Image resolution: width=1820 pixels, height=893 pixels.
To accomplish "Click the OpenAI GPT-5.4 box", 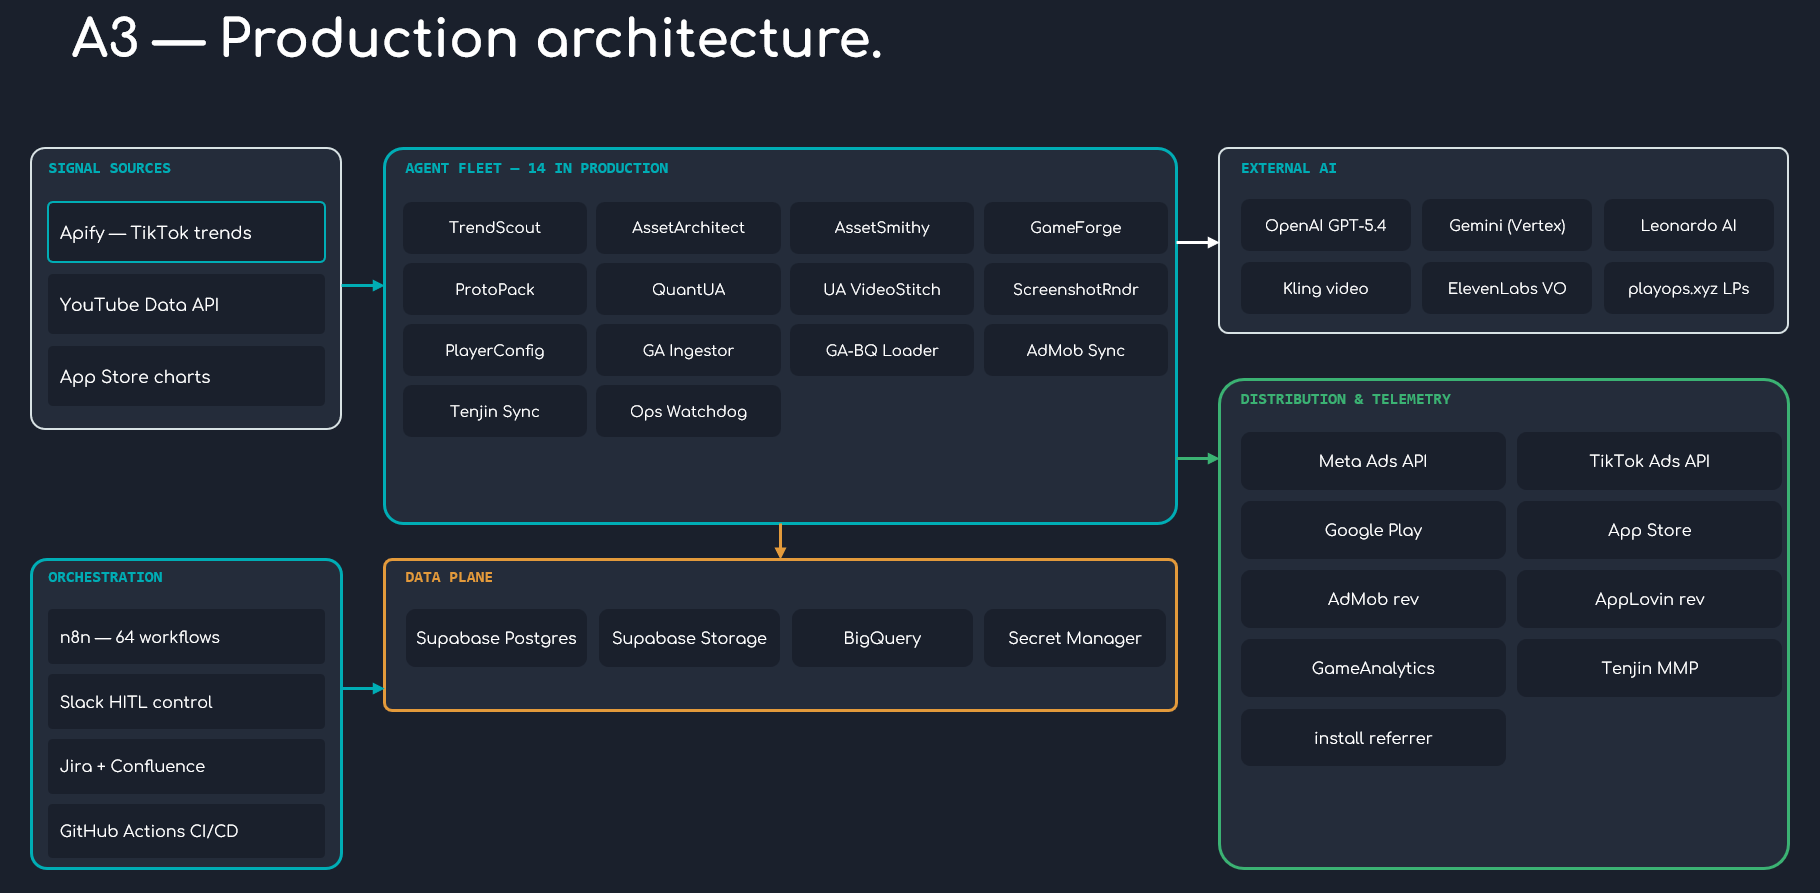I will [1326, 225].
